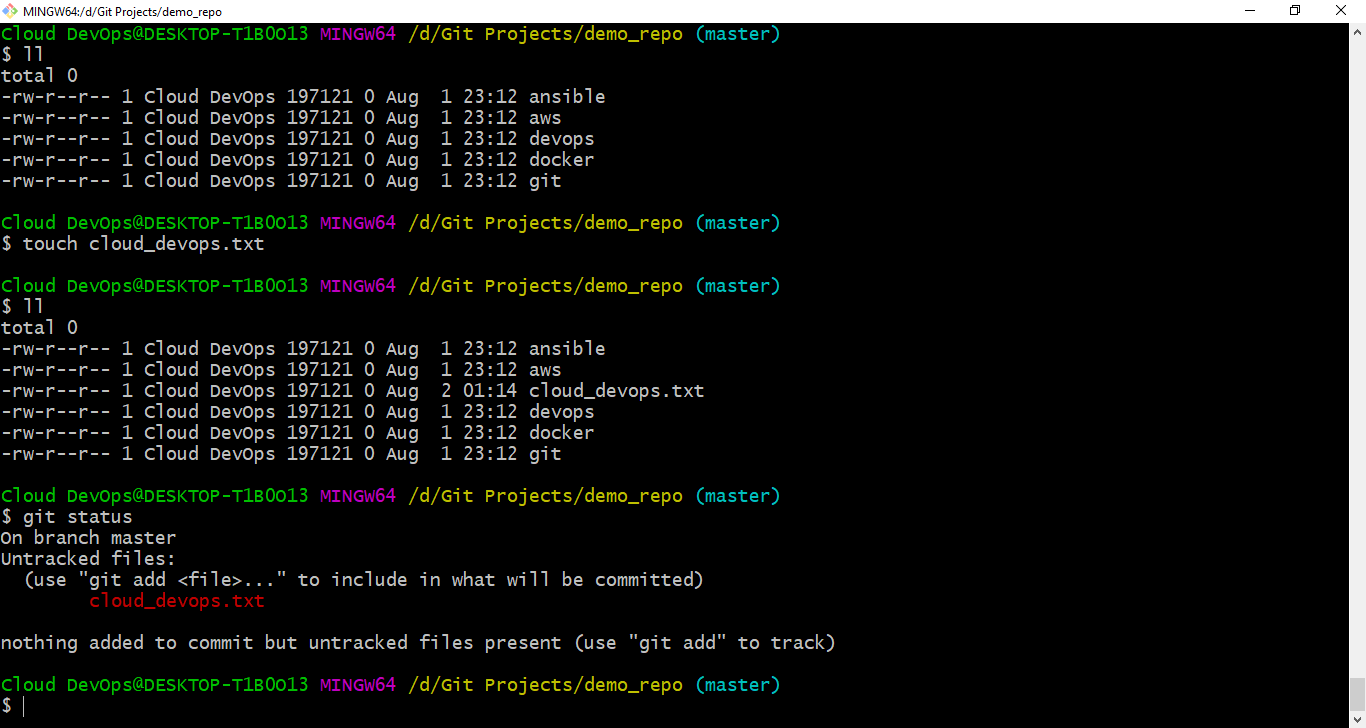The width and height of the screenshot is (1366, 728).
Task: Click the first ll command text
Action: [x=33, y=54]
